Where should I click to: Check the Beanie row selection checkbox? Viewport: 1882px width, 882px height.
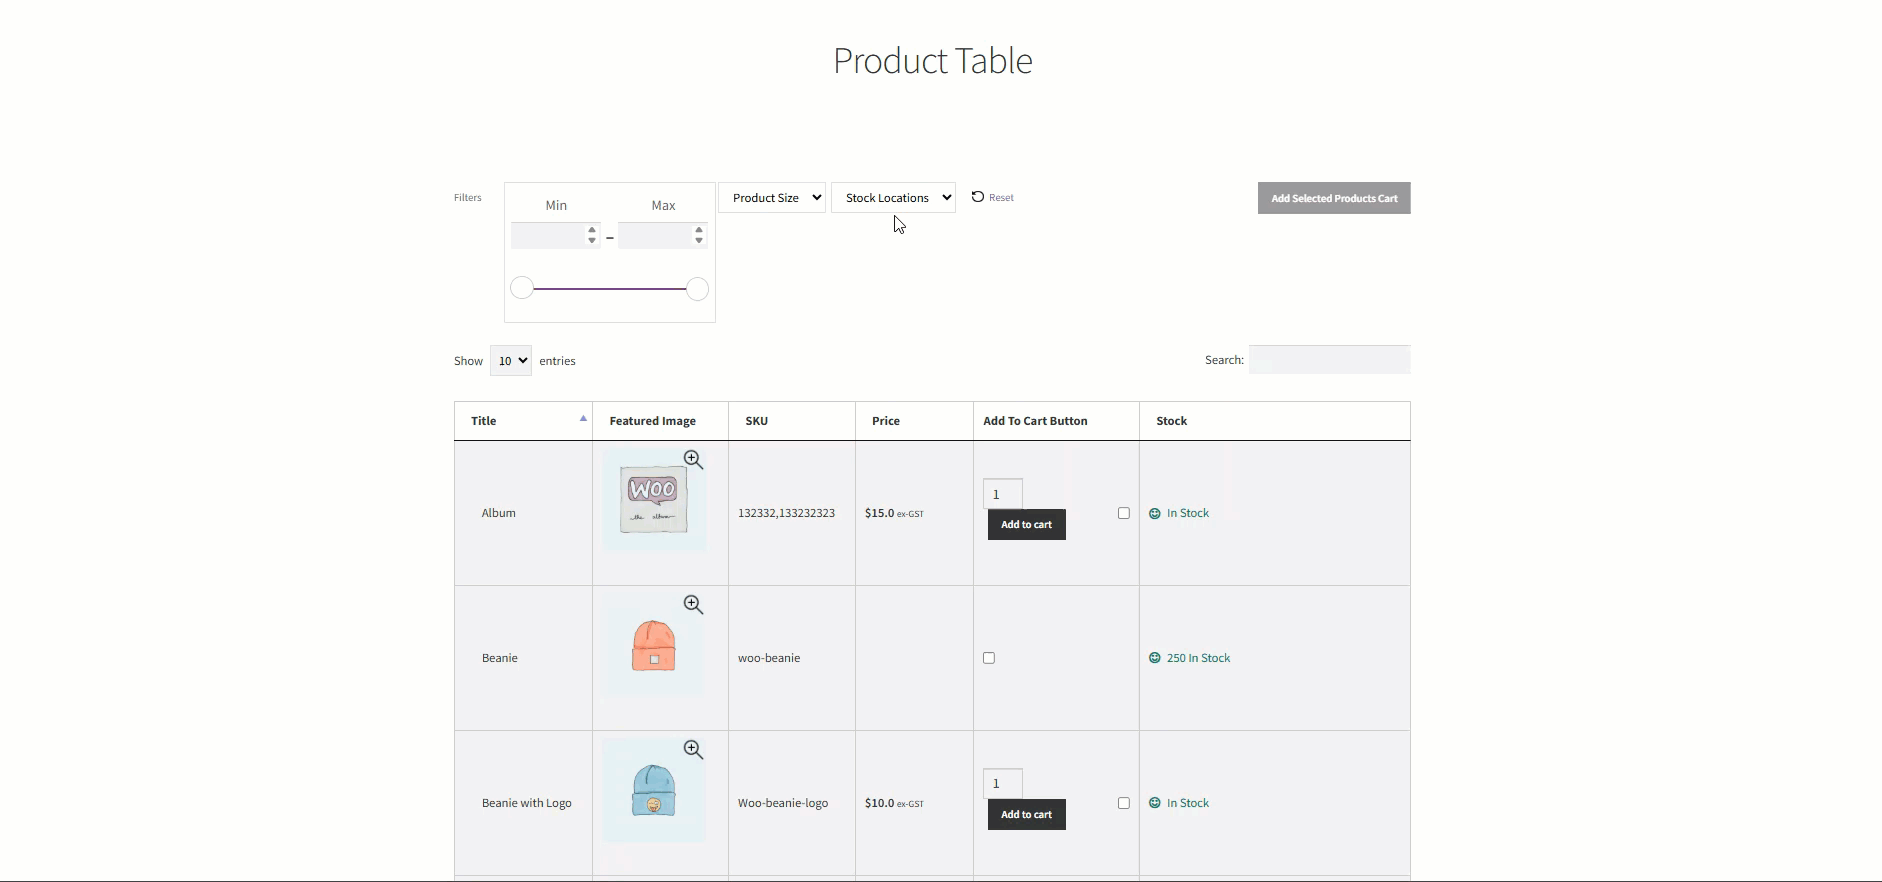click(x=989, y=658)
